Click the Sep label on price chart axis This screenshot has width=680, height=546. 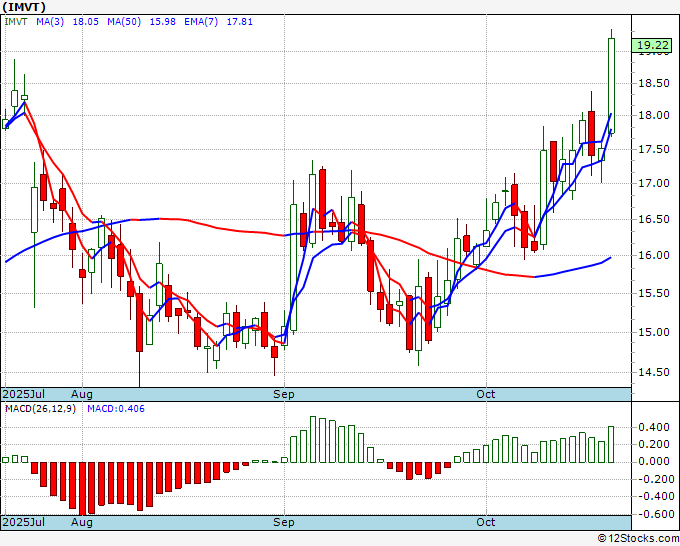click(x=284, y=394)
